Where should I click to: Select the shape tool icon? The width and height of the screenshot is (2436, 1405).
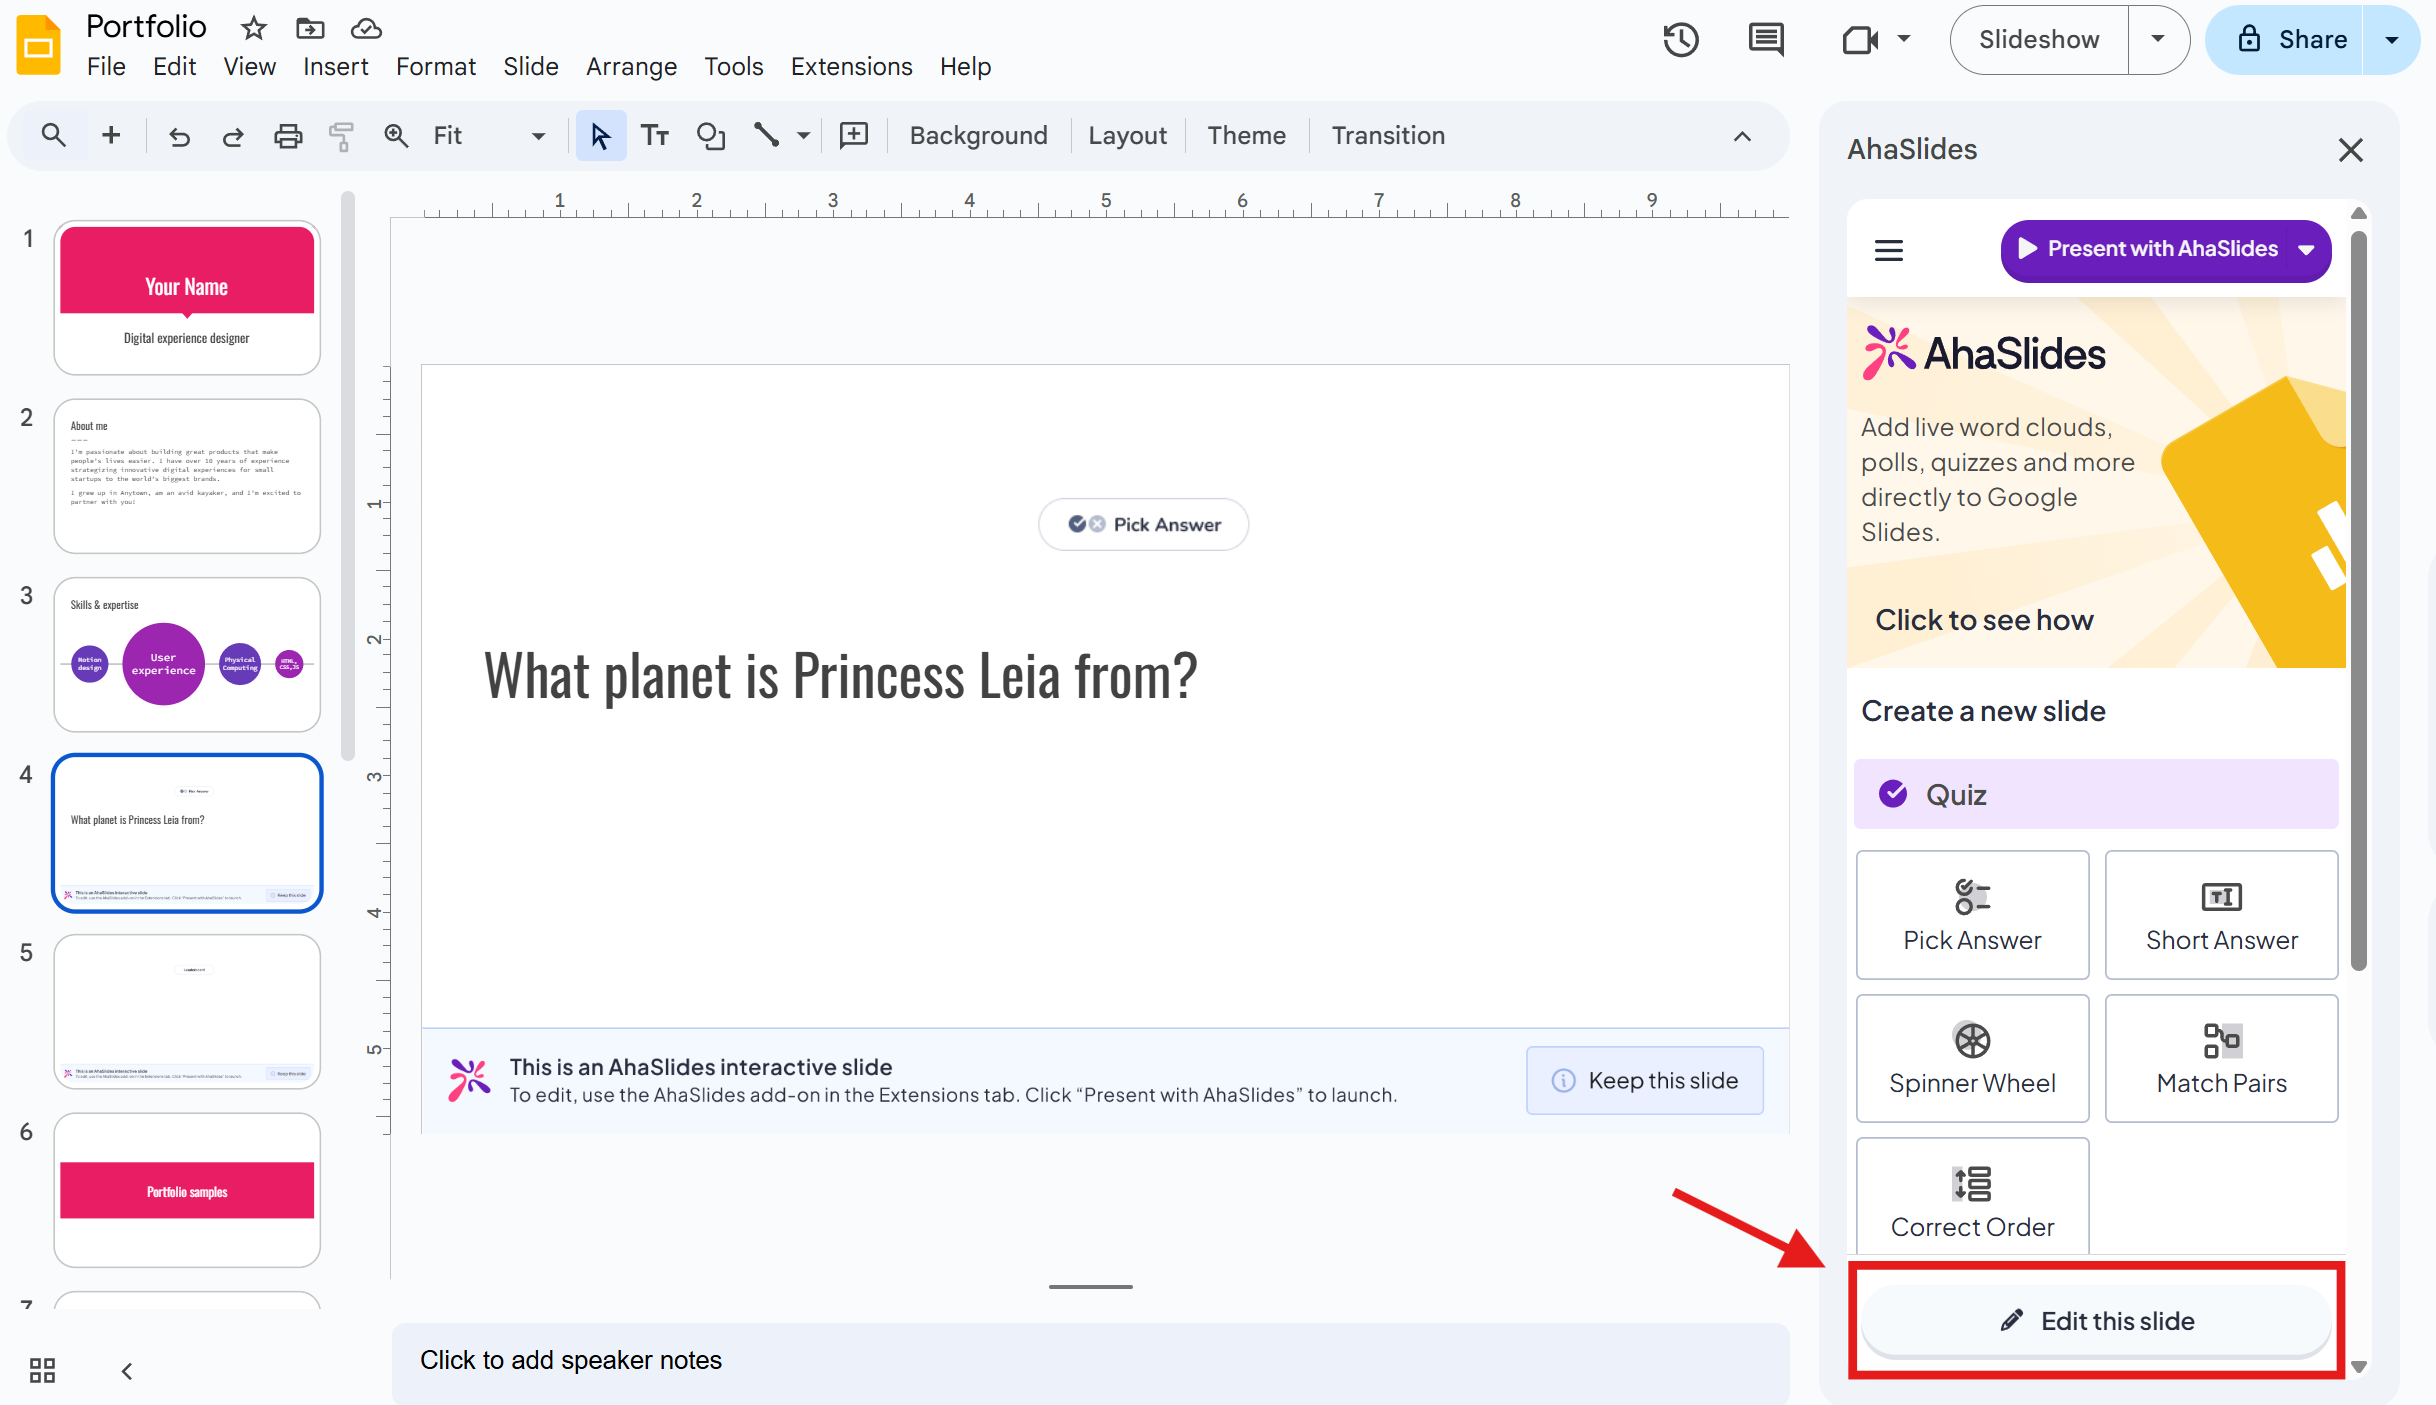710,136
